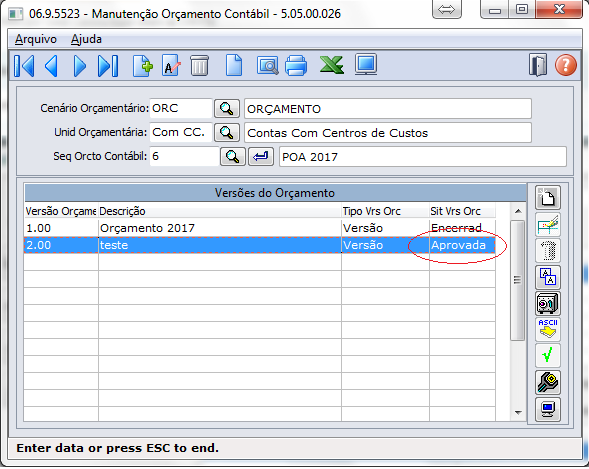Click the Sit Vrs Orc column header

click(462, 211)
